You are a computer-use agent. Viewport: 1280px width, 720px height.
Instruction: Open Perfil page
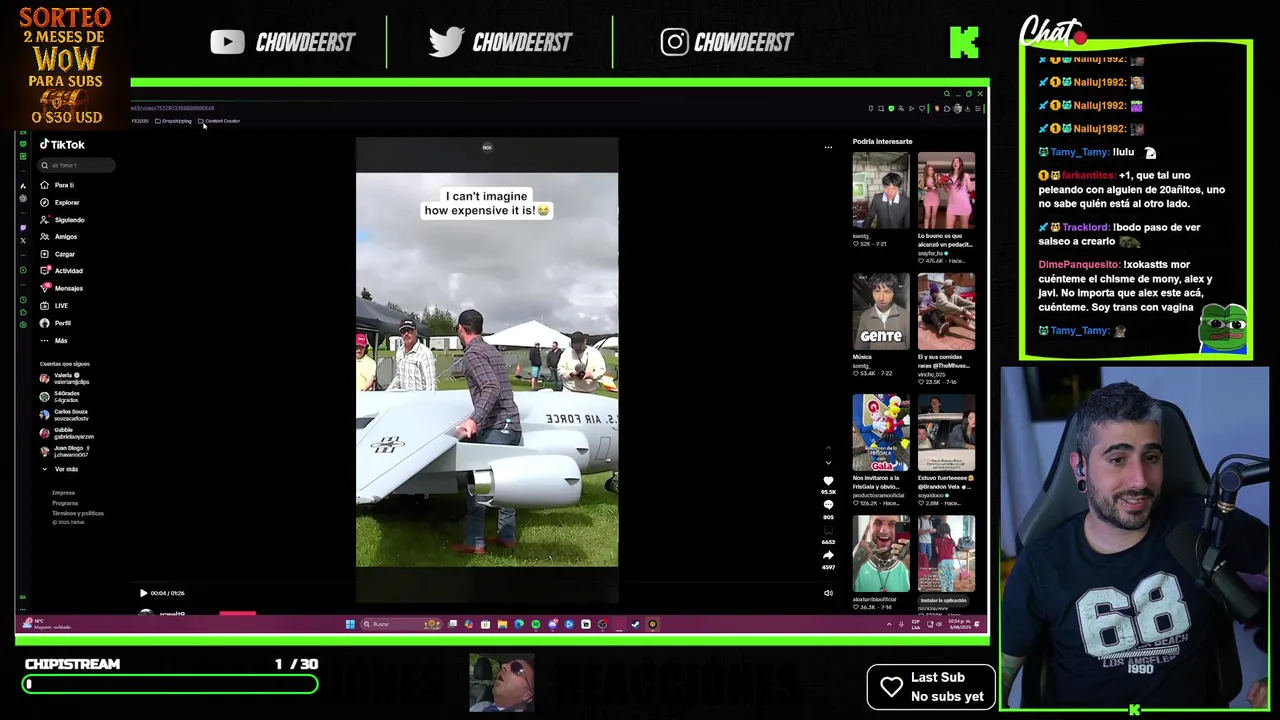click(x=56, y=323)
